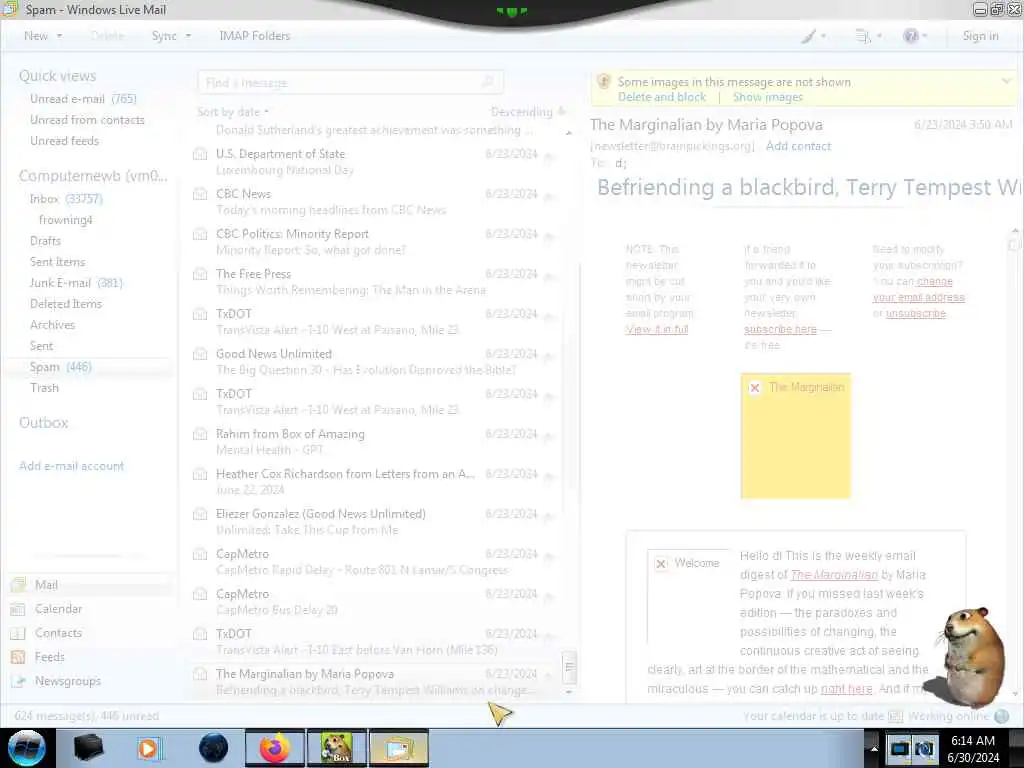Toggle Descending sort order
This screenshot has width=1024, height=768.
coord(528,112)
